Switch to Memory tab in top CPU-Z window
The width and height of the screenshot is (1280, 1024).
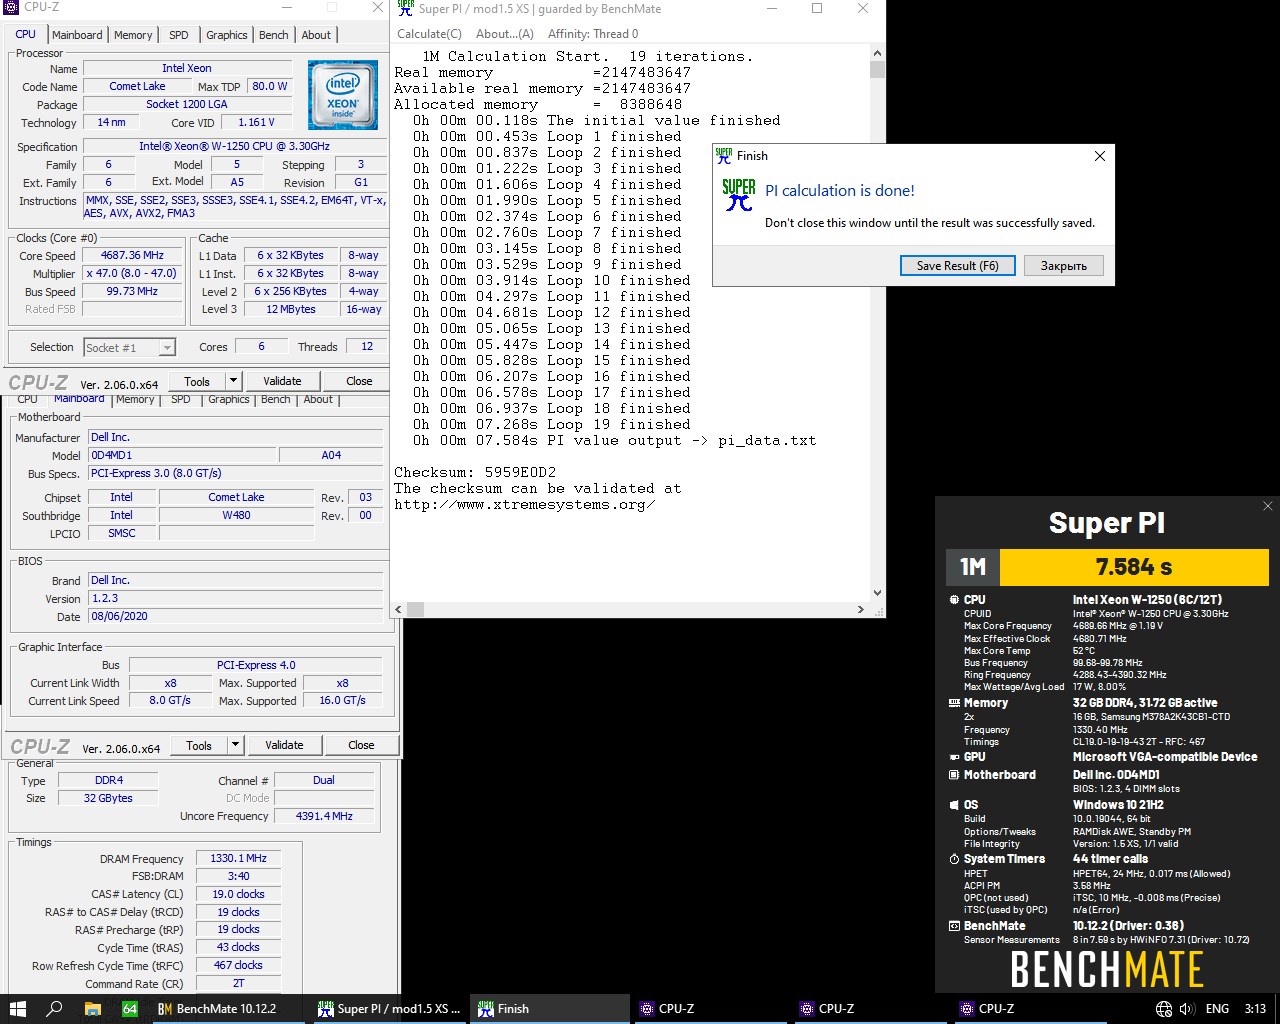(133, 35)
